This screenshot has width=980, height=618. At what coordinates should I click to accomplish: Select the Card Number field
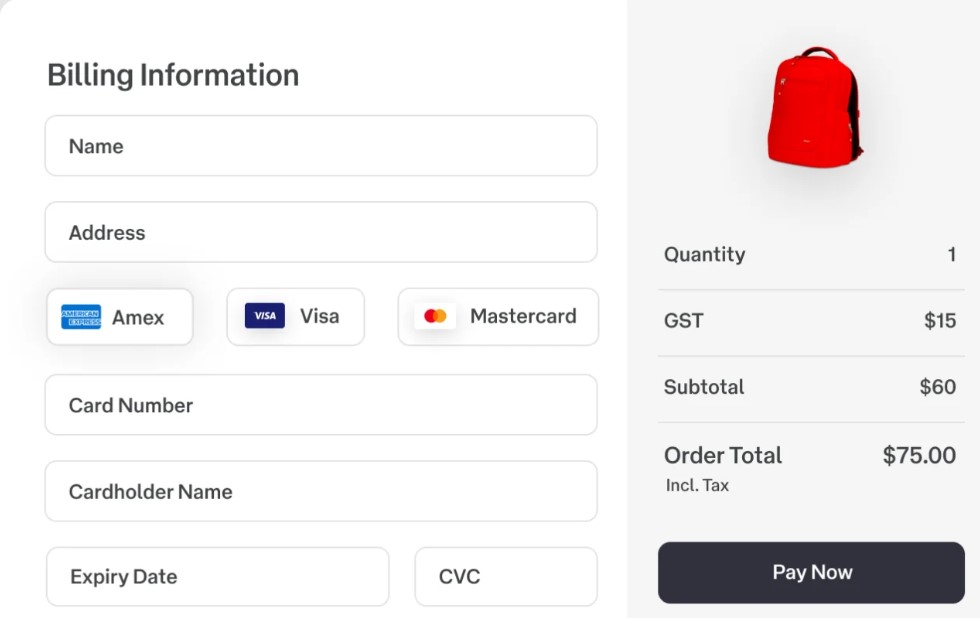321,405
